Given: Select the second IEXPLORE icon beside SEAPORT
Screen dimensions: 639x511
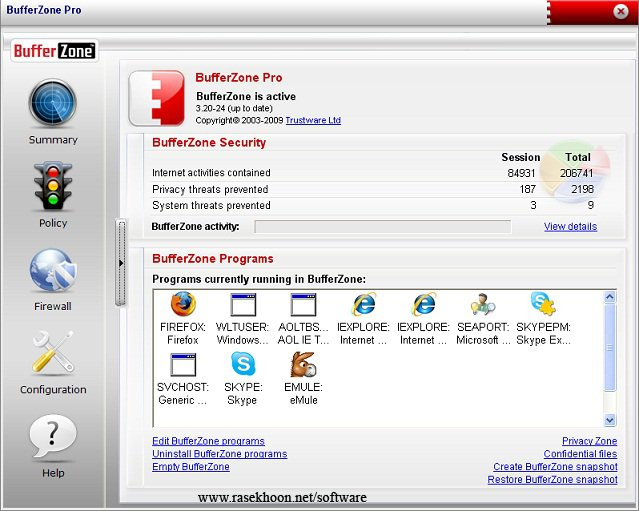Looking at the screenshot, I should [423, 304].
